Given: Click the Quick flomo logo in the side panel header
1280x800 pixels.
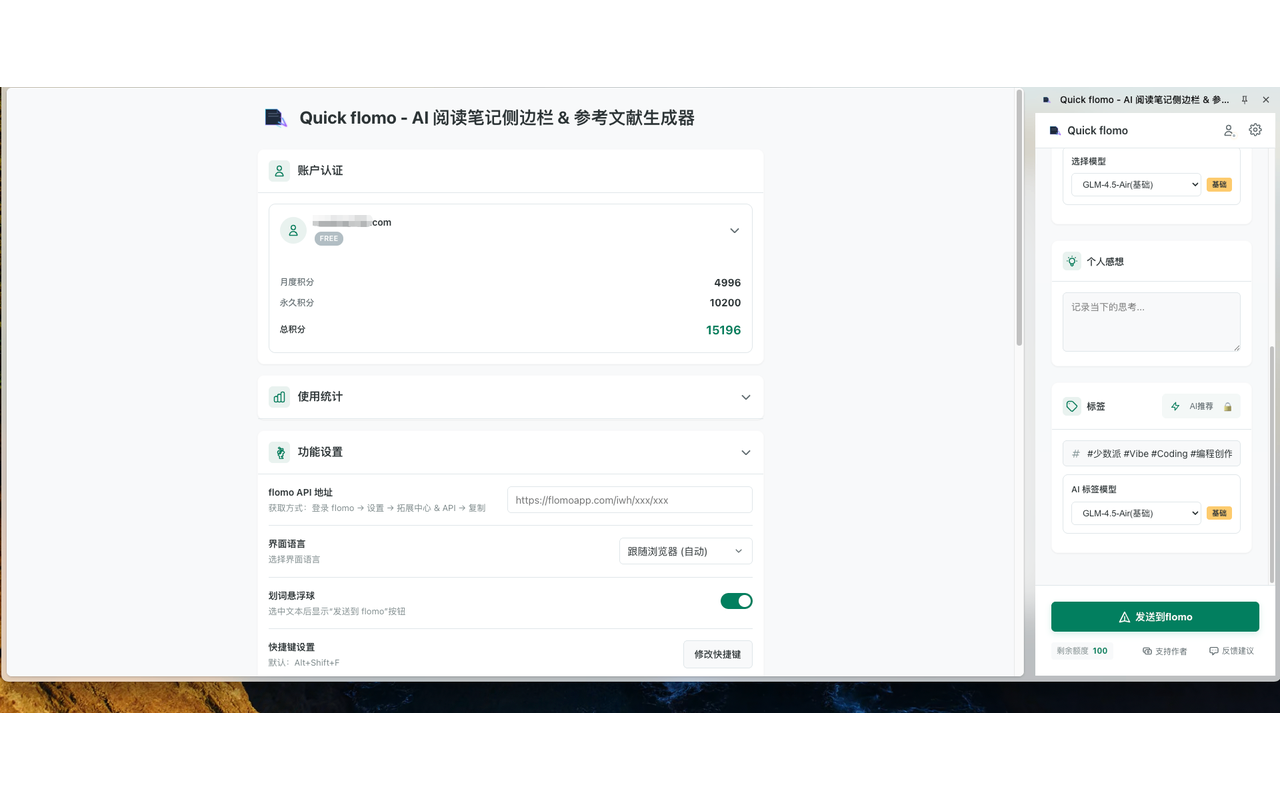Looking at the screenshot, I should (x=1054, y=130).
